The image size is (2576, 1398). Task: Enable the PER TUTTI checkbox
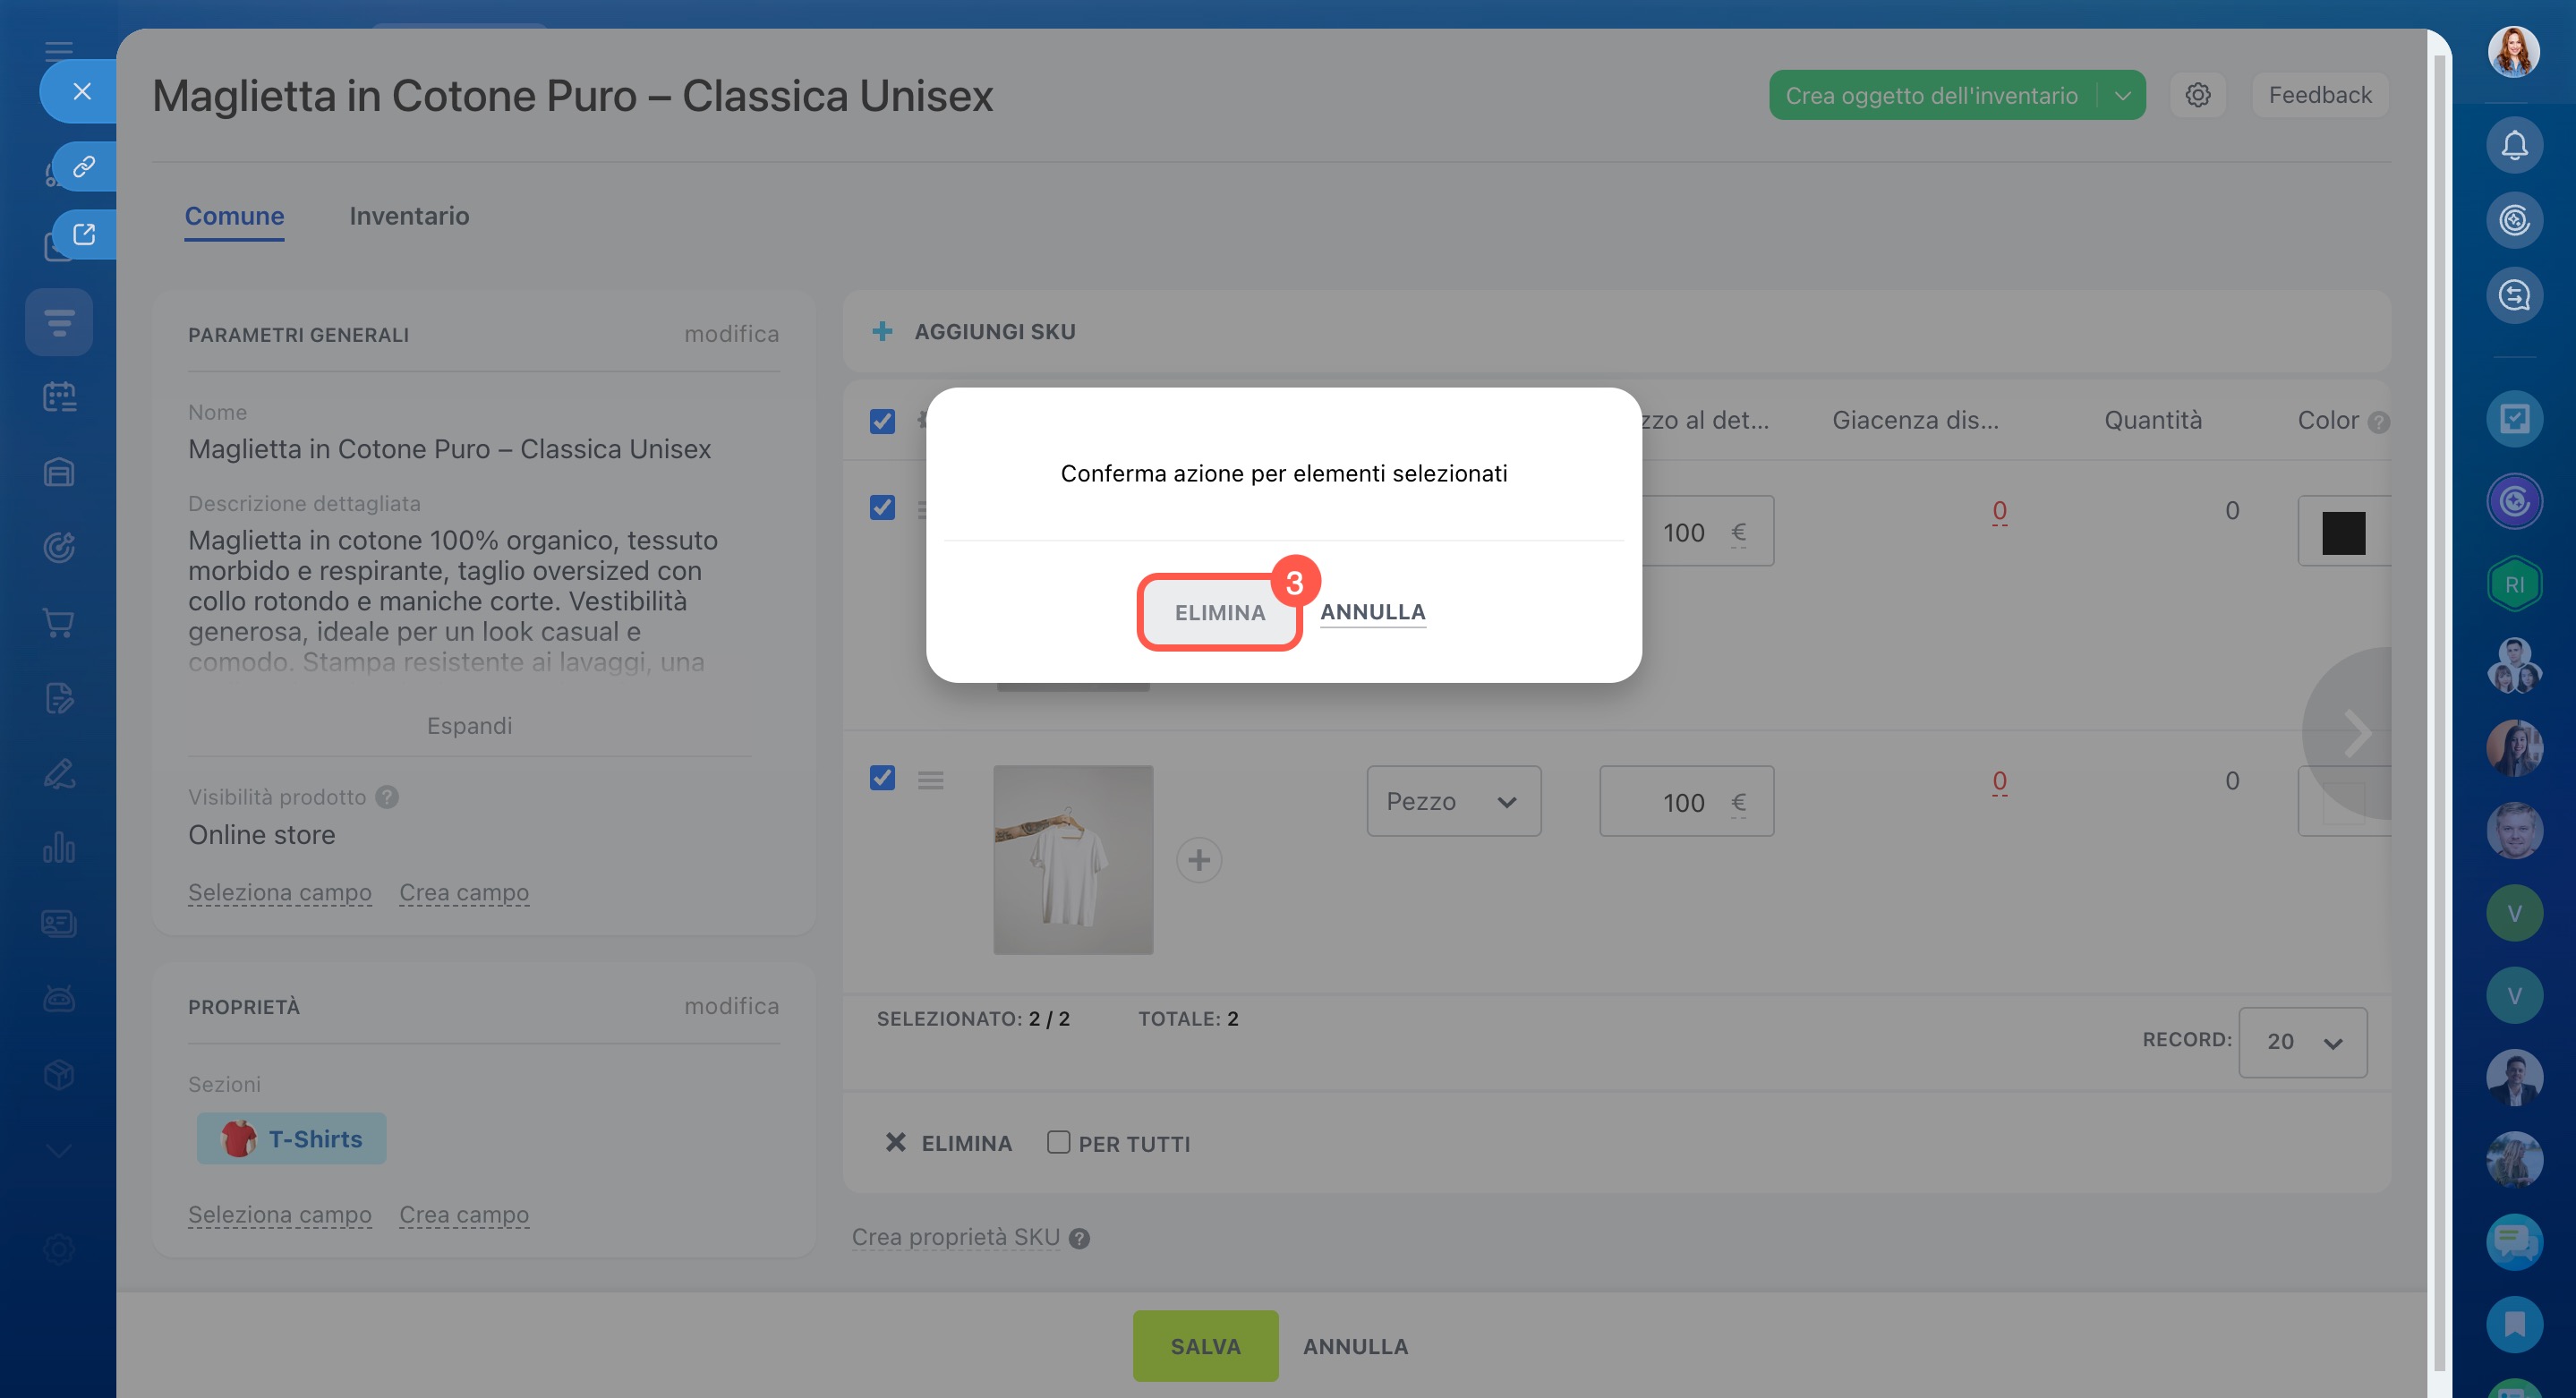(x=1058, y=1142)
